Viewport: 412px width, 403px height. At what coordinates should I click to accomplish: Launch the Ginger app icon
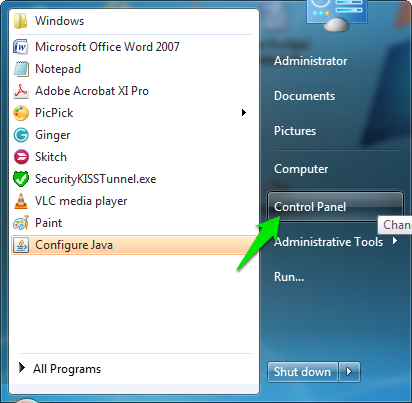point(21,135)
